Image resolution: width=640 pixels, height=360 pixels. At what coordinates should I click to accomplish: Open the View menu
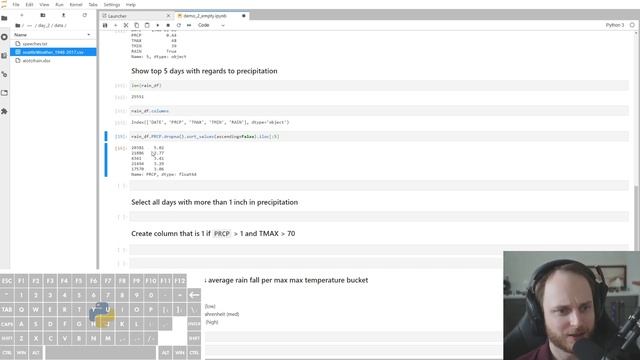tap(44, 4)
